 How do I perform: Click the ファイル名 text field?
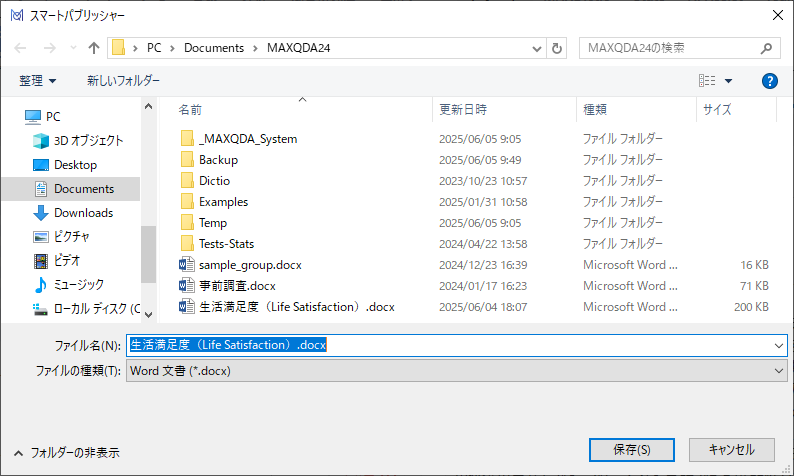[x=449, y=345]
